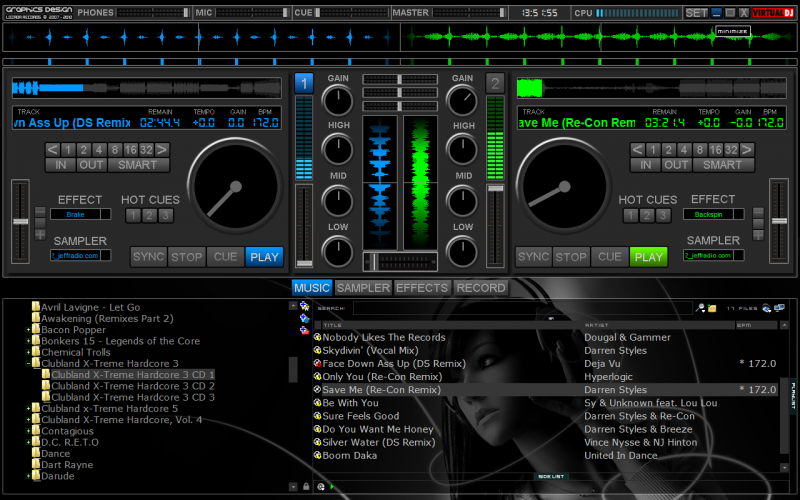This screenshot has width=800, height=500.
Task: Click deck 1 SYNC button
Action: point(148,257)
